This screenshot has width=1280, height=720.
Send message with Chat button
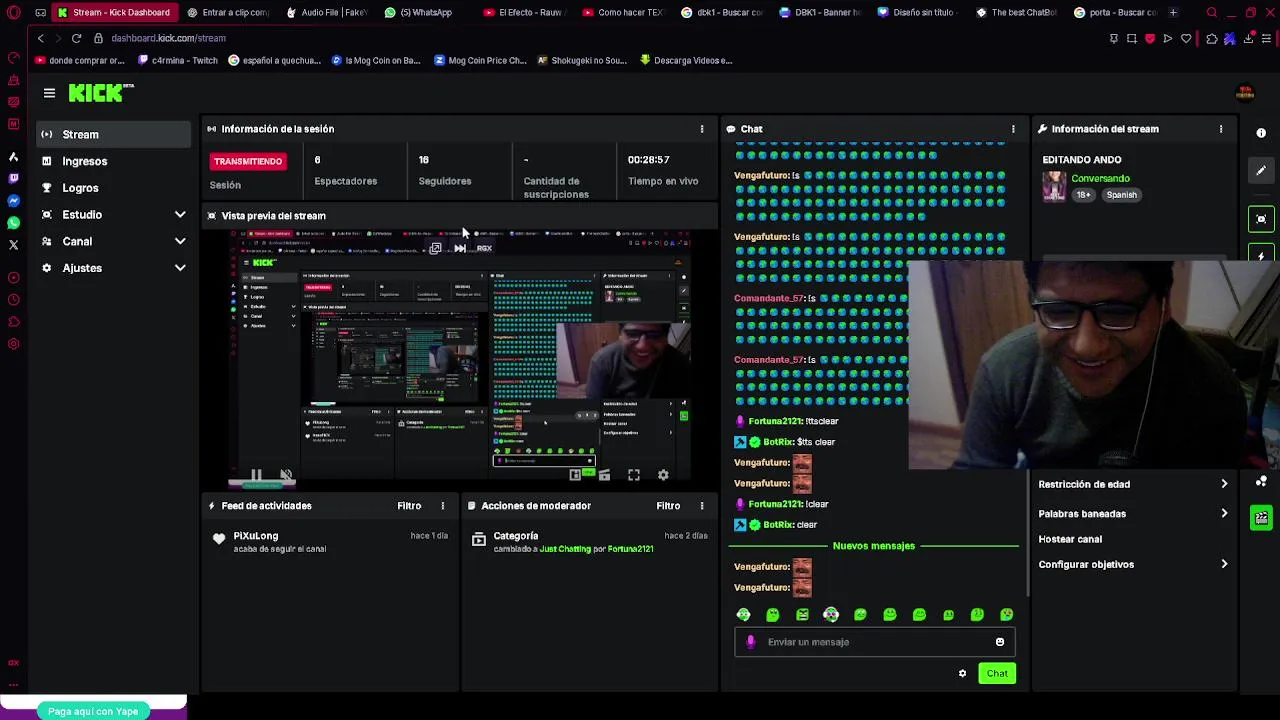(997, 673)
